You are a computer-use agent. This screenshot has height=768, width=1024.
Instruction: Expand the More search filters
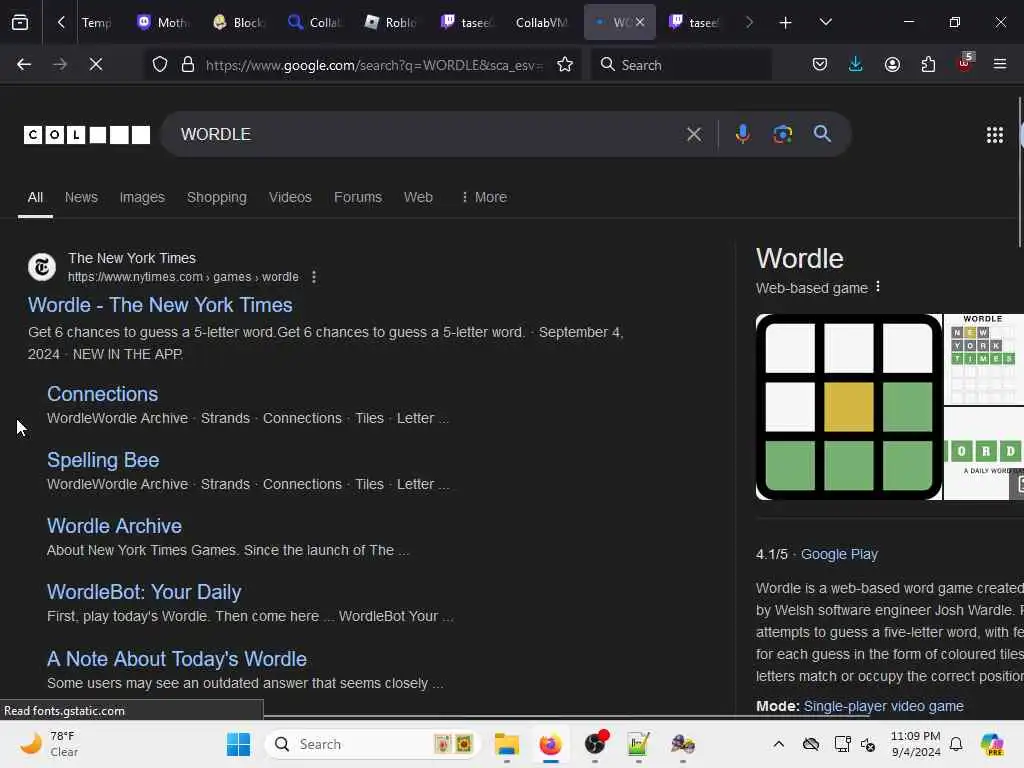pos(484,197)
